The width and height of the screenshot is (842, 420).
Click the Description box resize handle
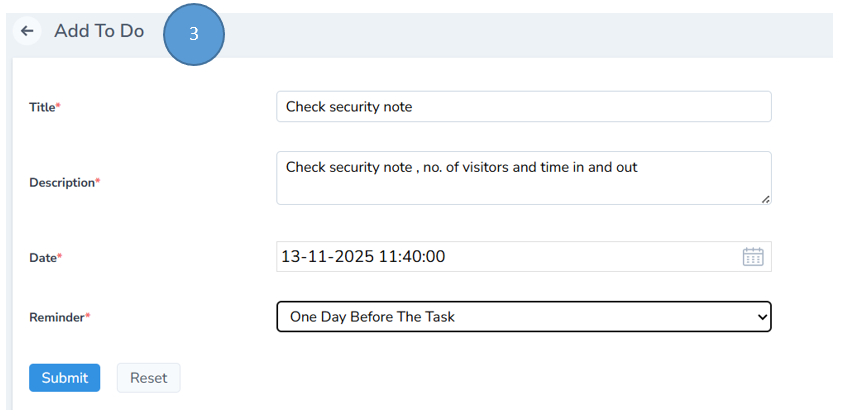765,199
